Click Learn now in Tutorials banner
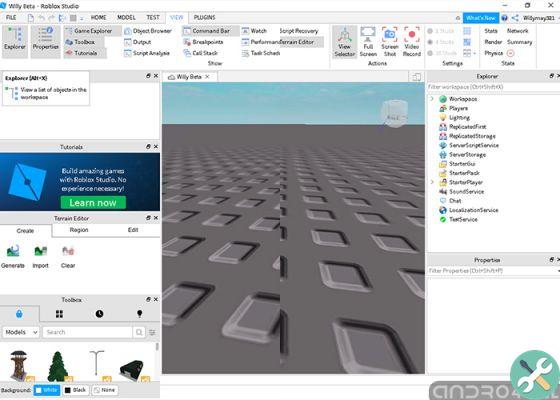560x400 pixels. 93,202
